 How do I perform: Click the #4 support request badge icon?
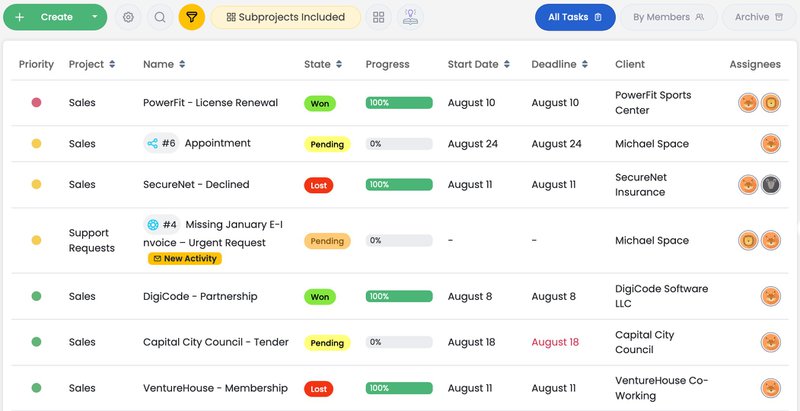pyautogui.click(x=153, y=224)
